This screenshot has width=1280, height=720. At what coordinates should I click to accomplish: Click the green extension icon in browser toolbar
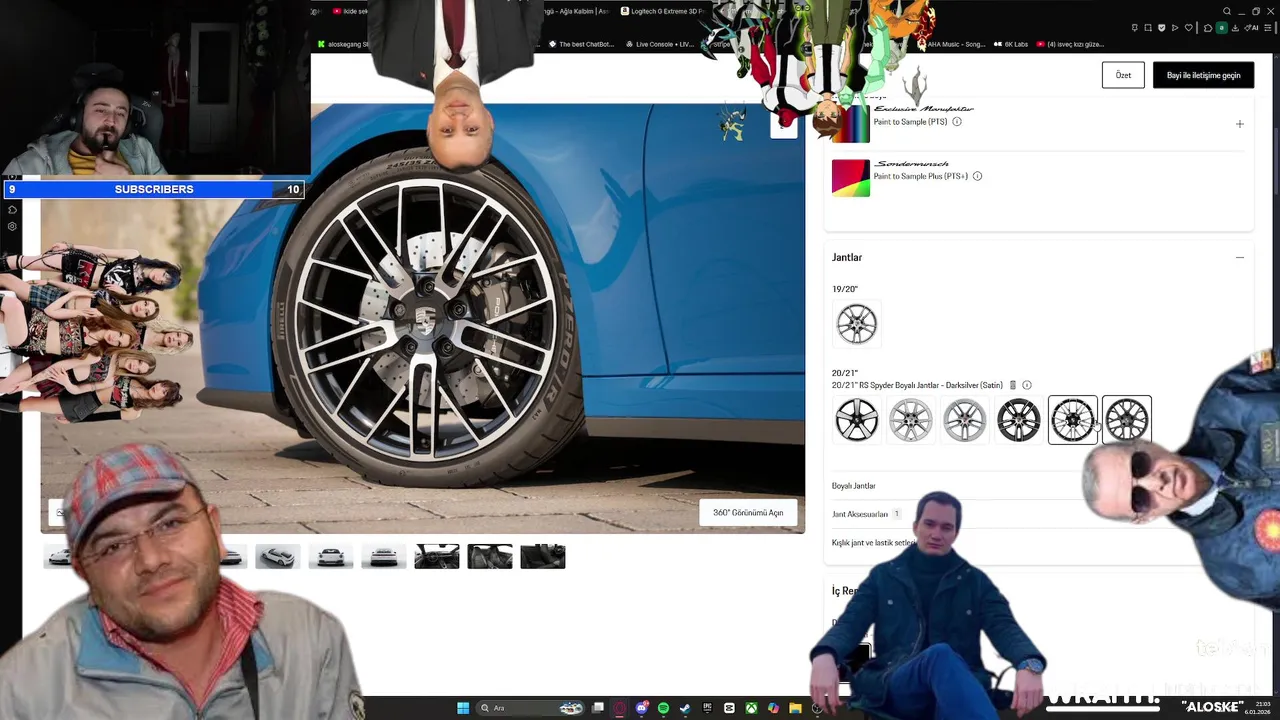point(1221,27)
